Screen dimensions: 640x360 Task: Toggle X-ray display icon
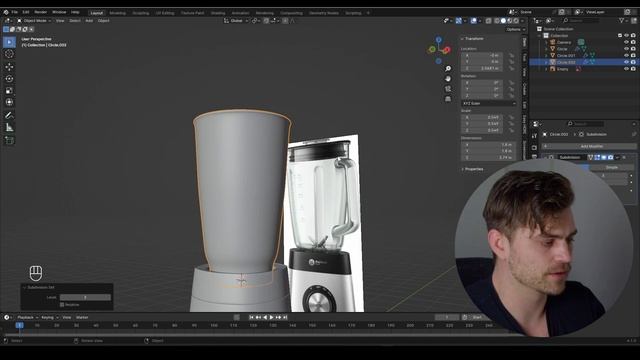point(488,21)
